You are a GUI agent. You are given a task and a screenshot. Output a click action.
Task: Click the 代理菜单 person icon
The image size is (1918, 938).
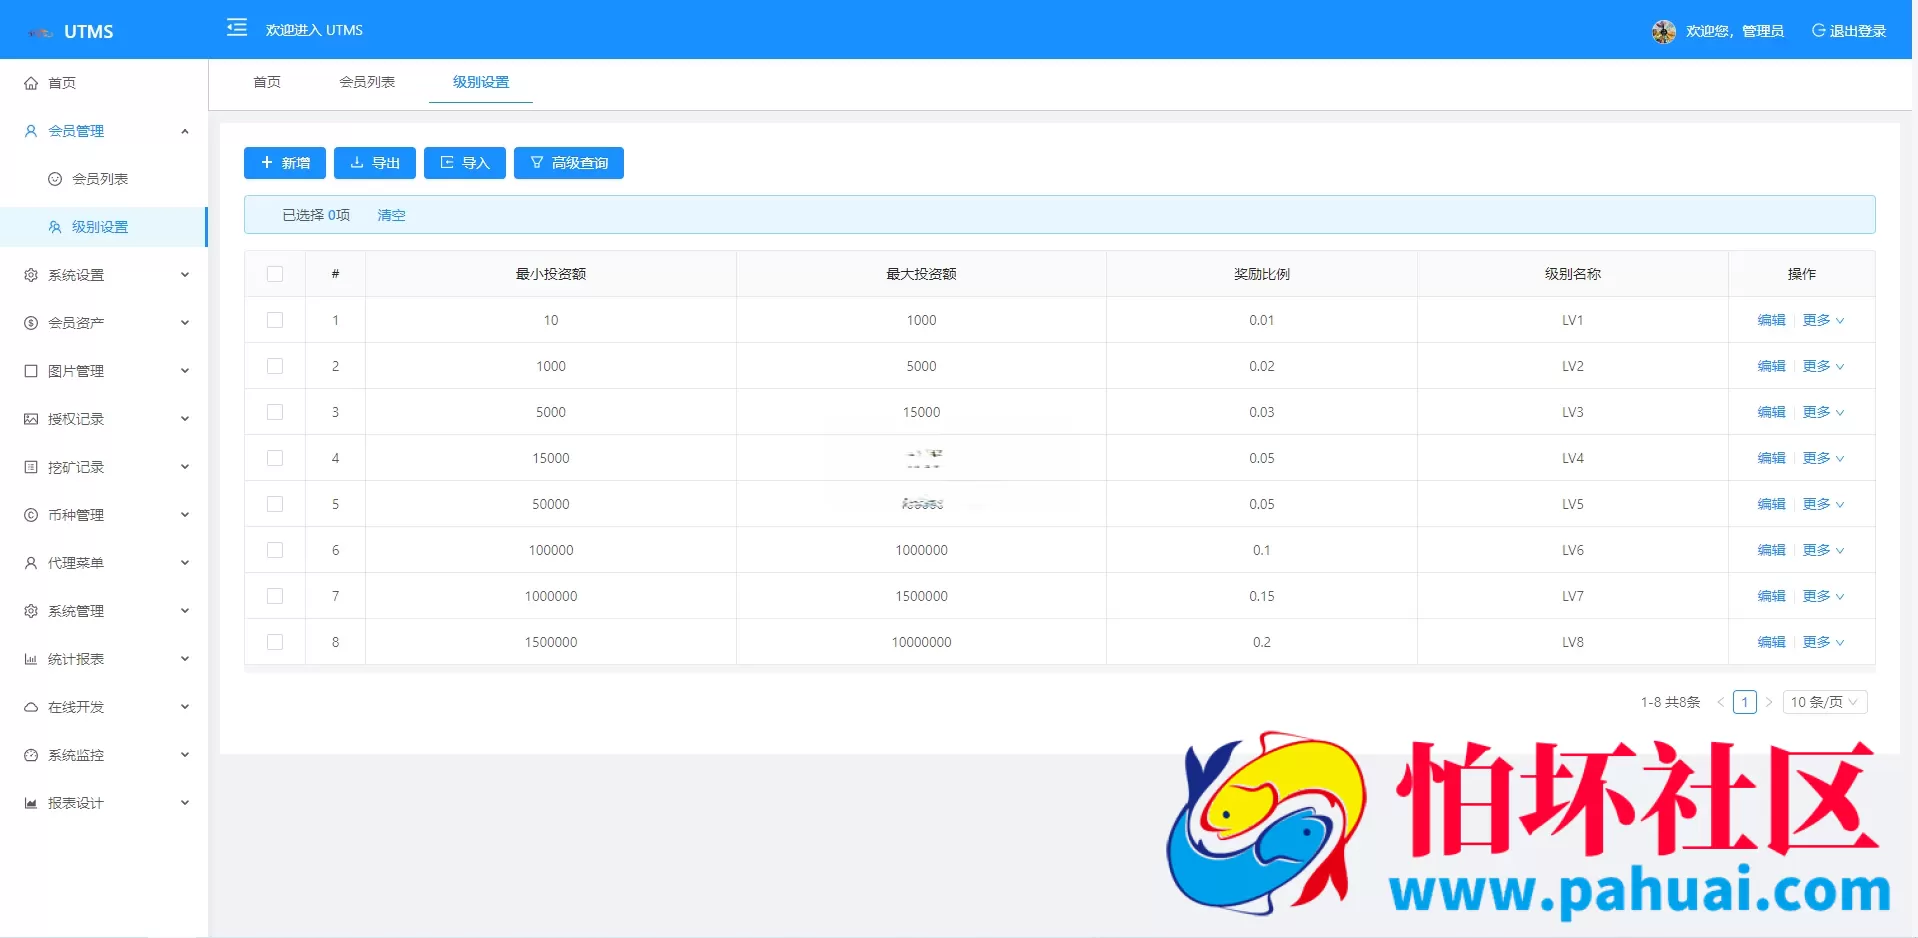click(31, 563)
